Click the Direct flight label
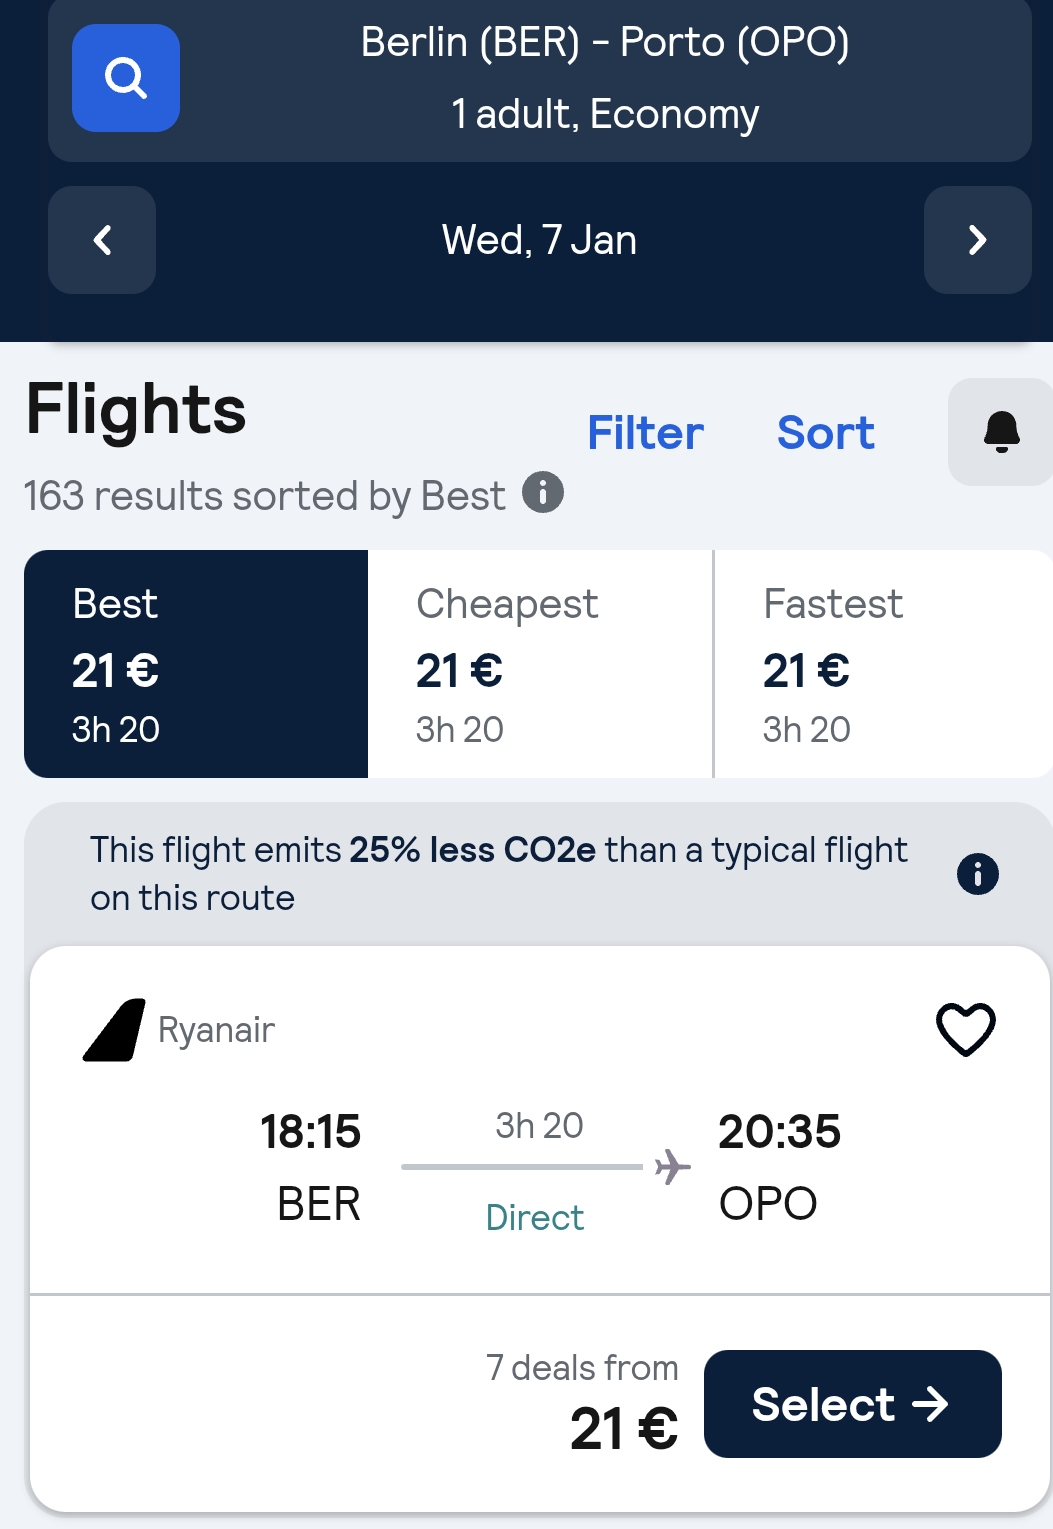Image resolution: width=1053 pixels, height=1529 pixels. click(535, 1217)
